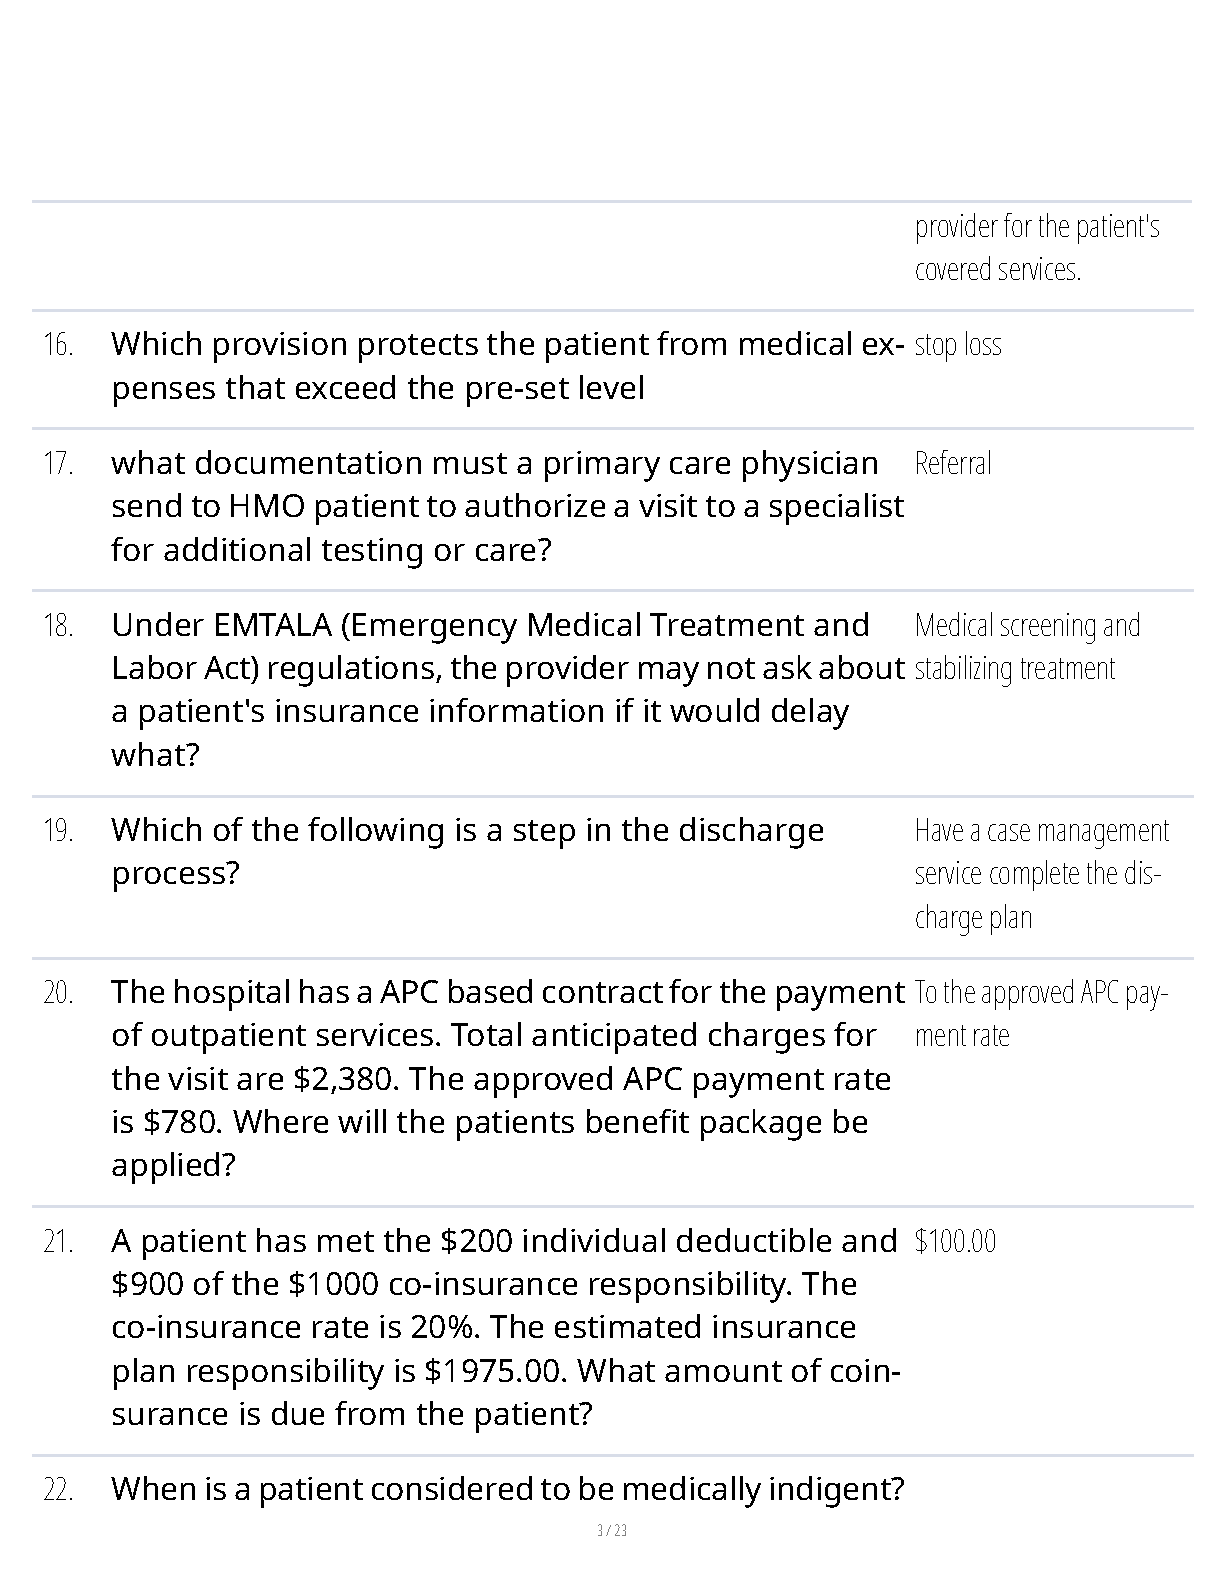Select 'Medical screening and stabilizing treatment' answer
Image resolution: width=1224 pixels, height=1584 pixels.
pyautogui.click(x=1027, y=647)
